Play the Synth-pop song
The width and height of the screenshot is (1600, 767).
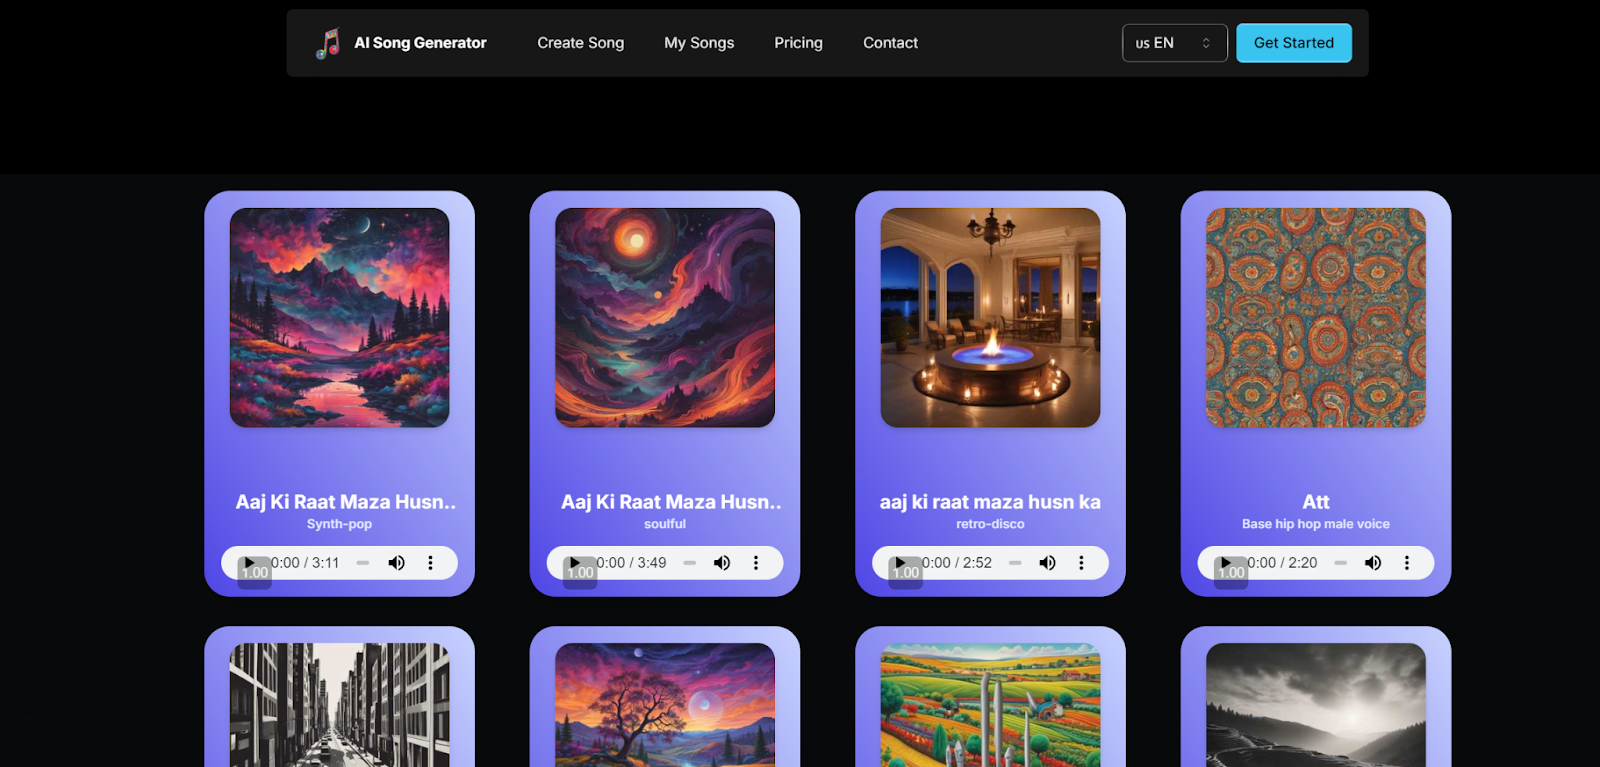(x=250, y=563)
